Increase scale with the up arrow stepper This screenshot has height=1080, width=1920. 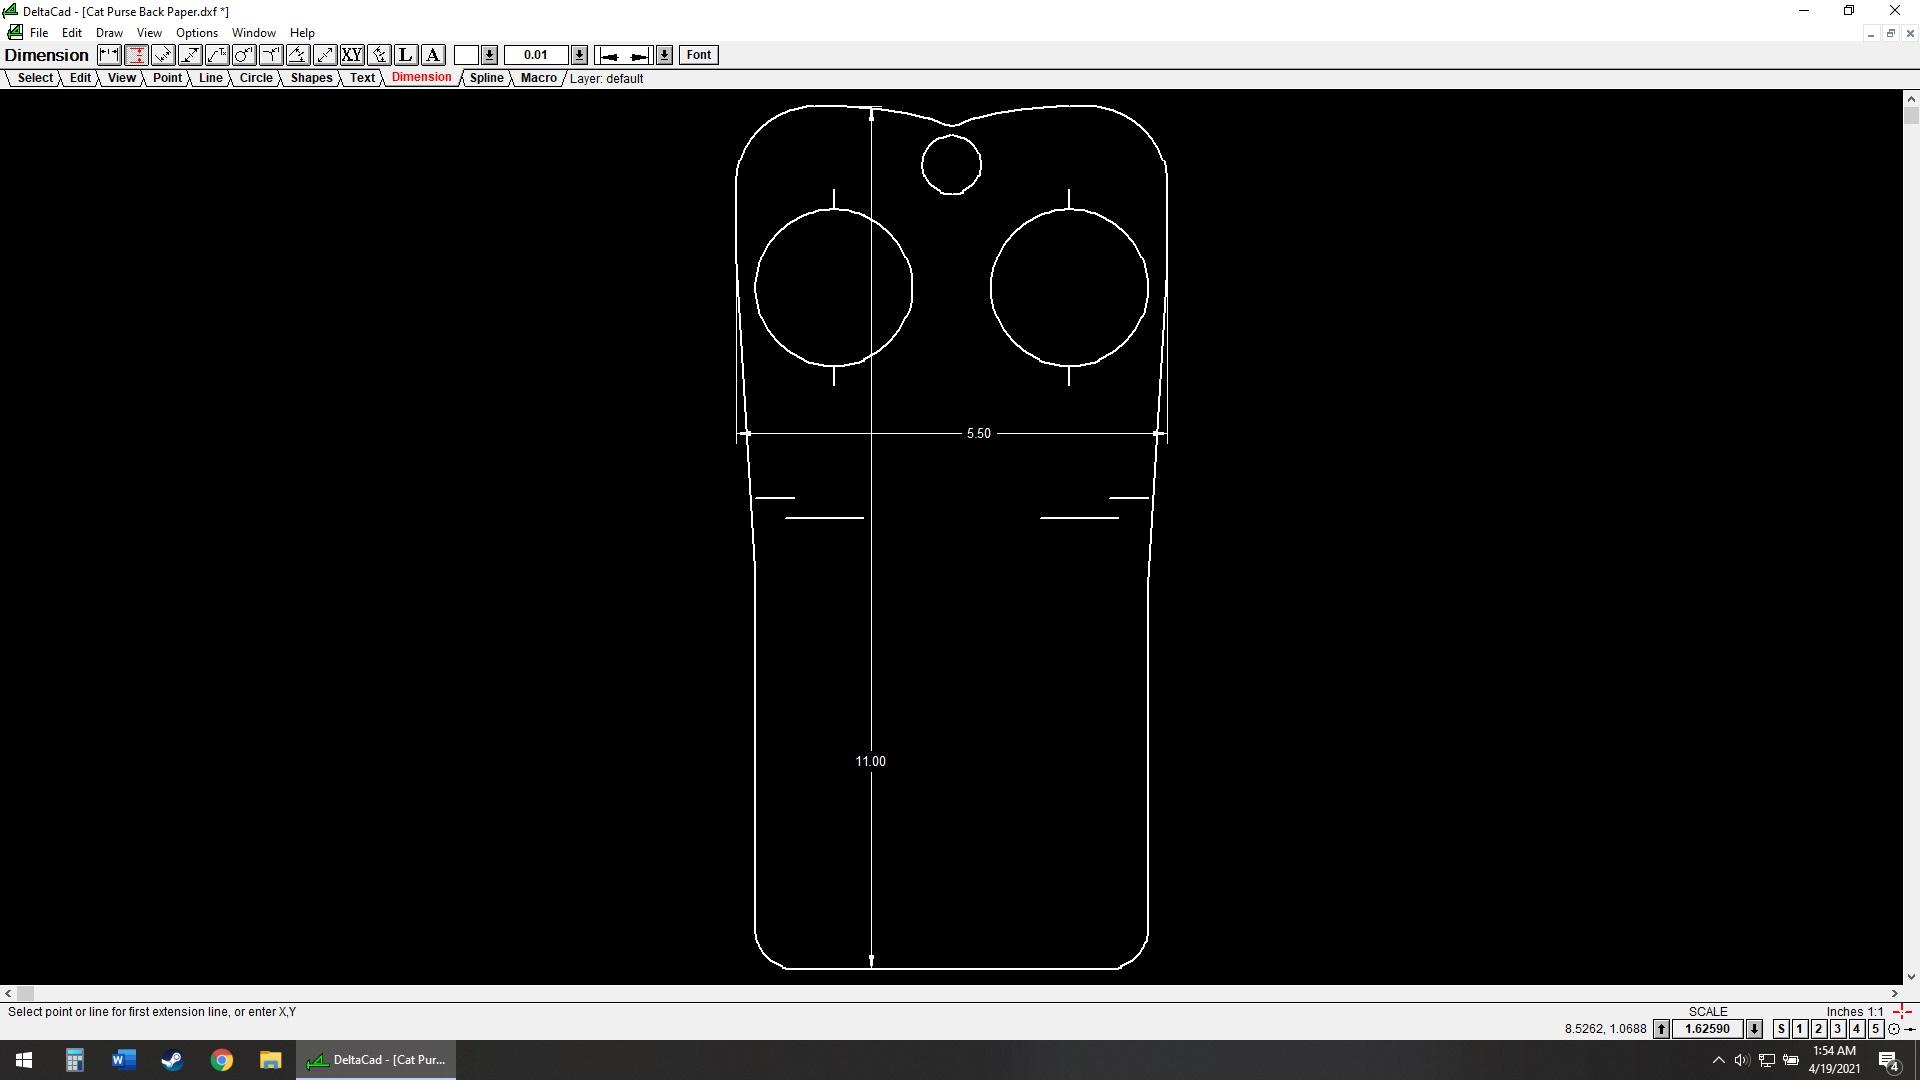(x=1660, y=1028)
